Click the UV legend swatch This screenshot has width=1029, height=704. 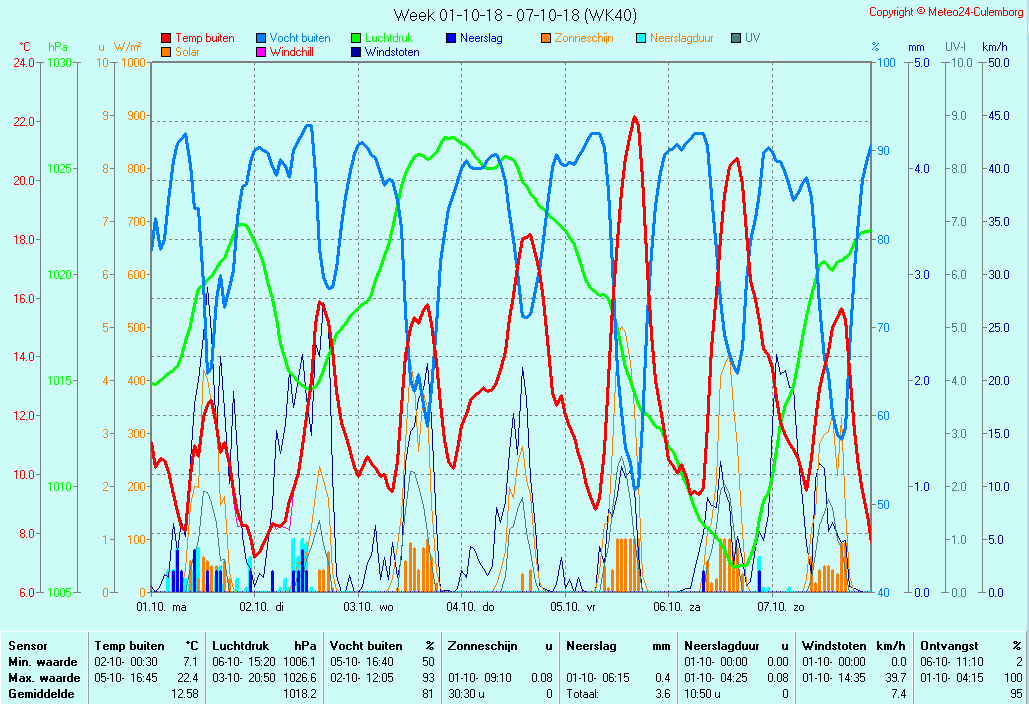tap(735, 38)
